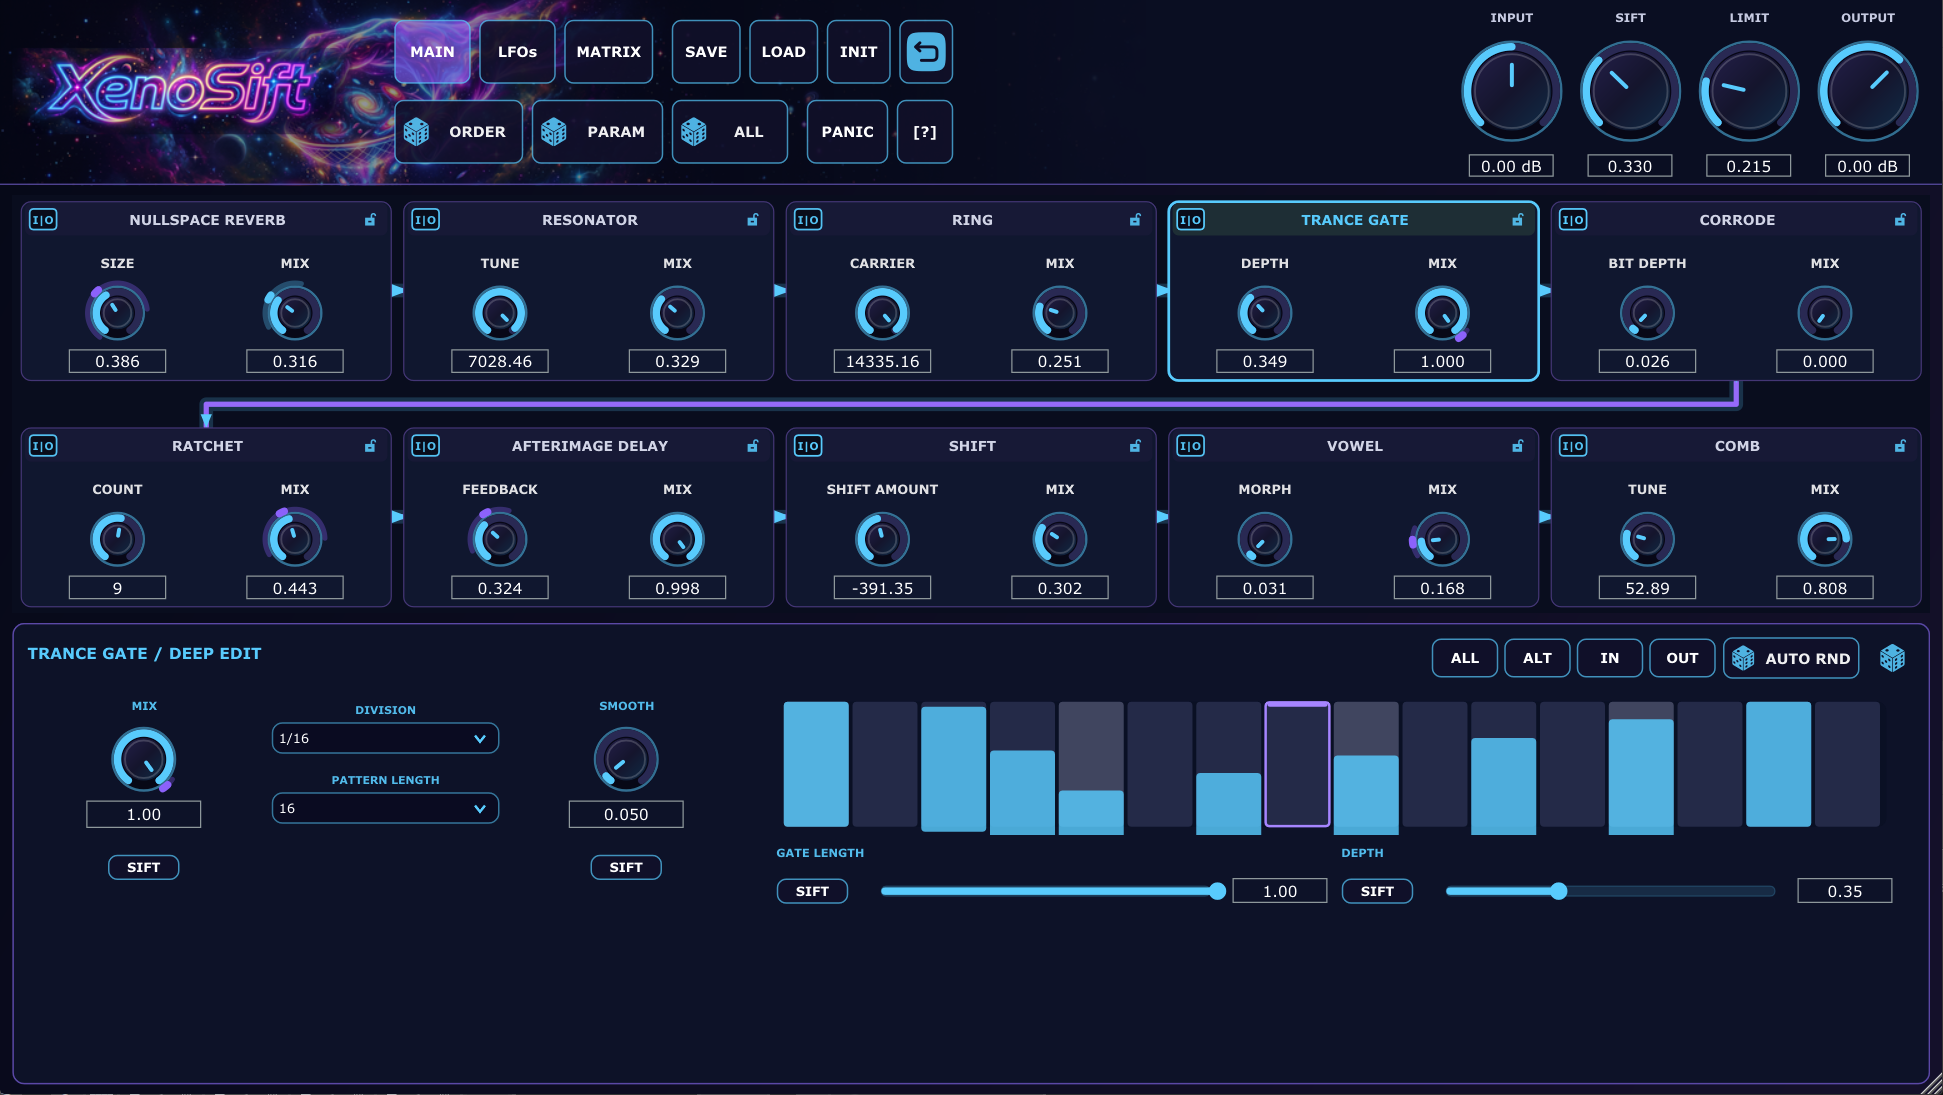
Task: Hit the PANIC button
Action: coord(847,132)
